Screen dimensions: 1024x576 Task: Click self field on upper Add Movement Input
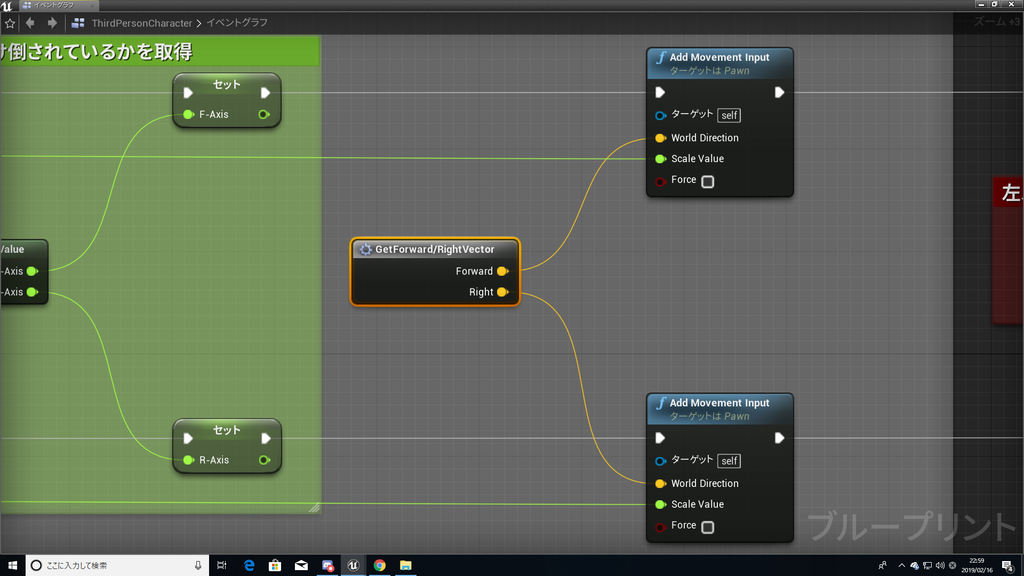(729, 116)
